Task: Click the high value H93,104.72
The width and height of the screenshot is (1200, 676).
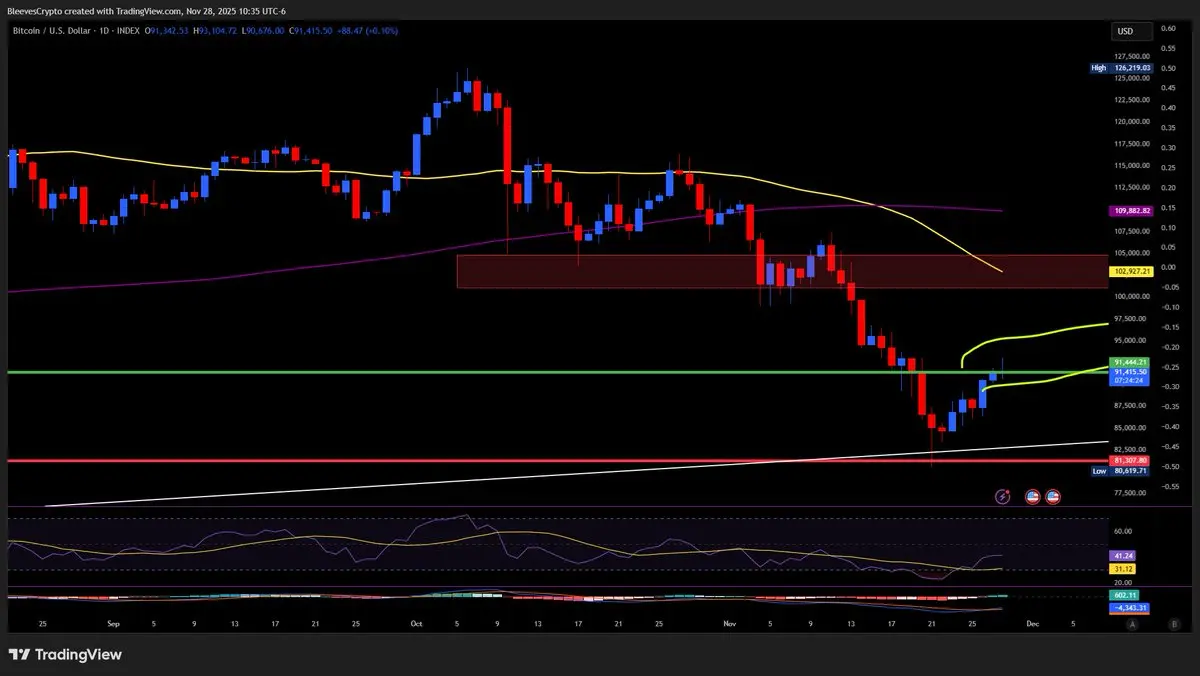Action: tap(215, 32)
